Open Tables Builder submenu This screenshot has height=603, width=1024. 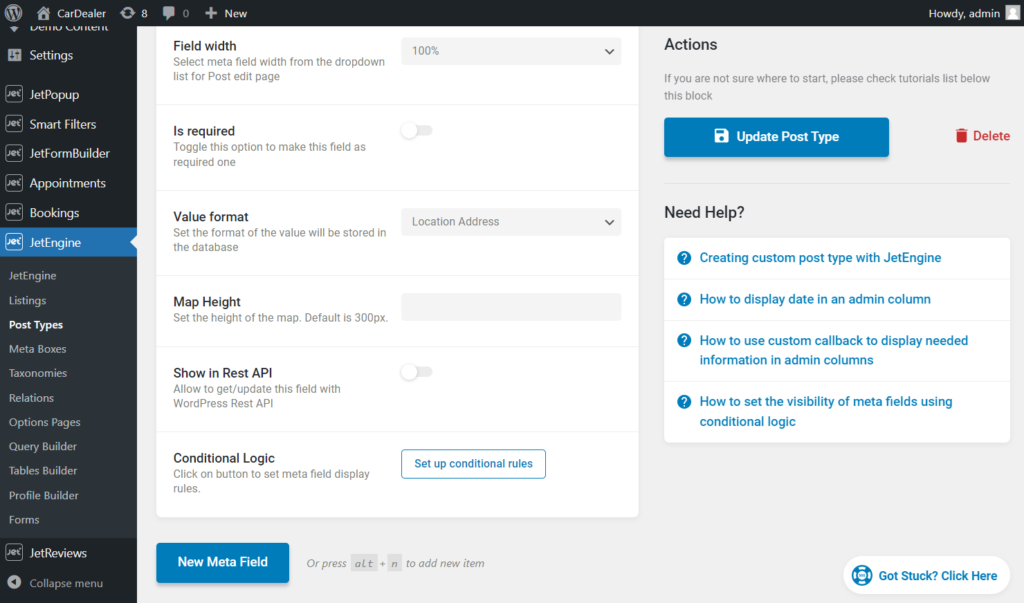click(x=42, y=470)
